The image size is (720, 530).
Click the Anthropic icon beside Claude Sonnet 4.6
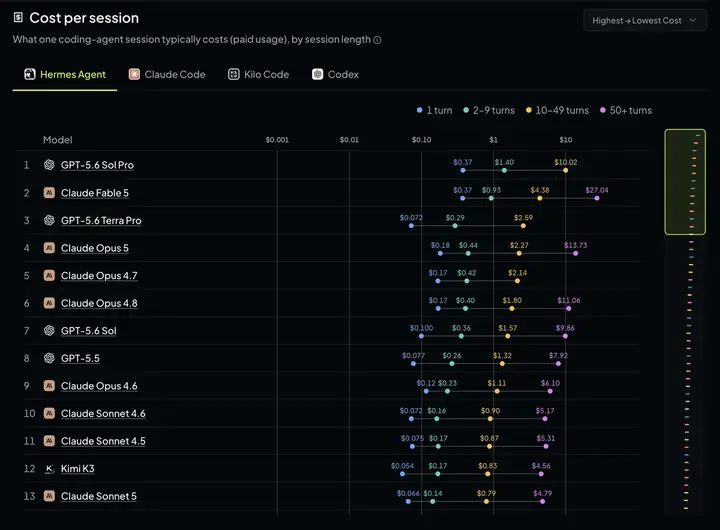pos(49,413)
